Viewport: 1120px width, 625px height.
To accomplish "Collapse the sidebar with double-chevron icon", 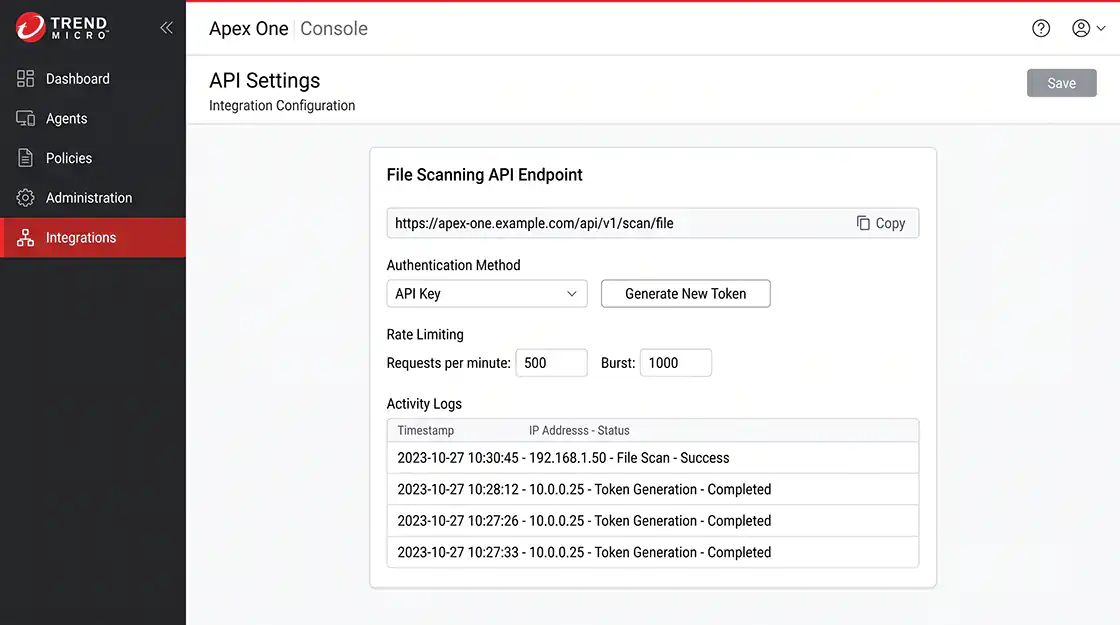I will click(x=166, y=28).
